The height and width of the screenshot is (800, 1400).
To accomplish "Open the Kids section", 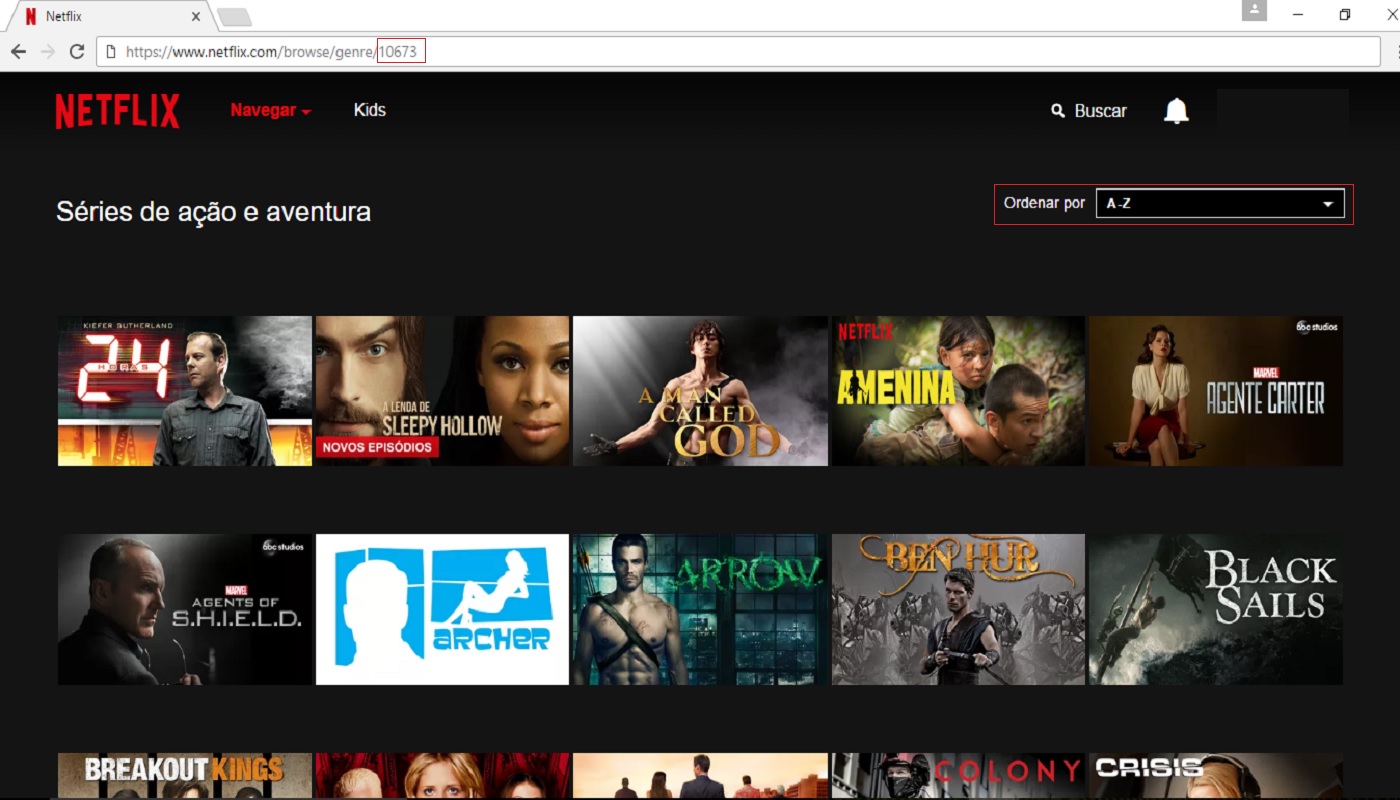I will tap(369, 110).
